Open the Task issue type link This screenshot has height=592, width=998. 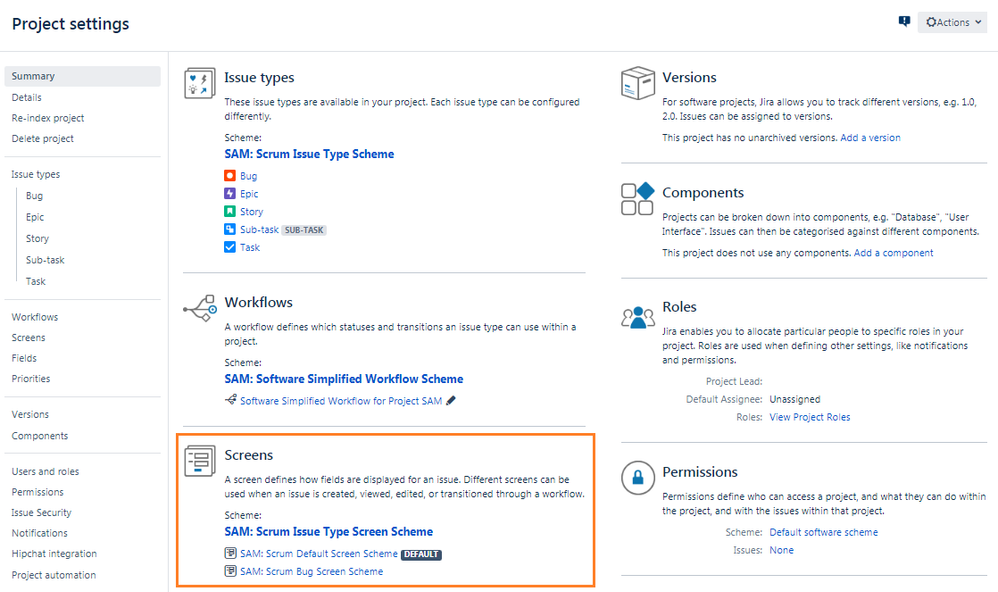250,247
